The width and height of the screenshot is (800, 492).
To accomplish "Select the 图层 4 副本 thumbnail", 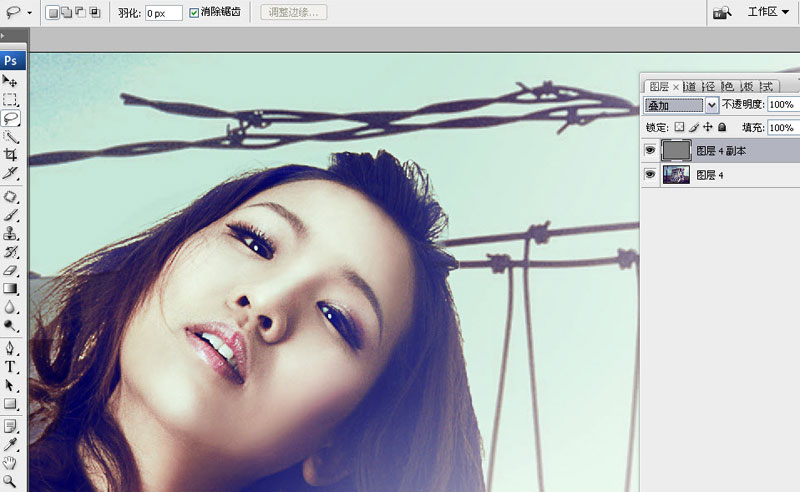I will point(676,151).
